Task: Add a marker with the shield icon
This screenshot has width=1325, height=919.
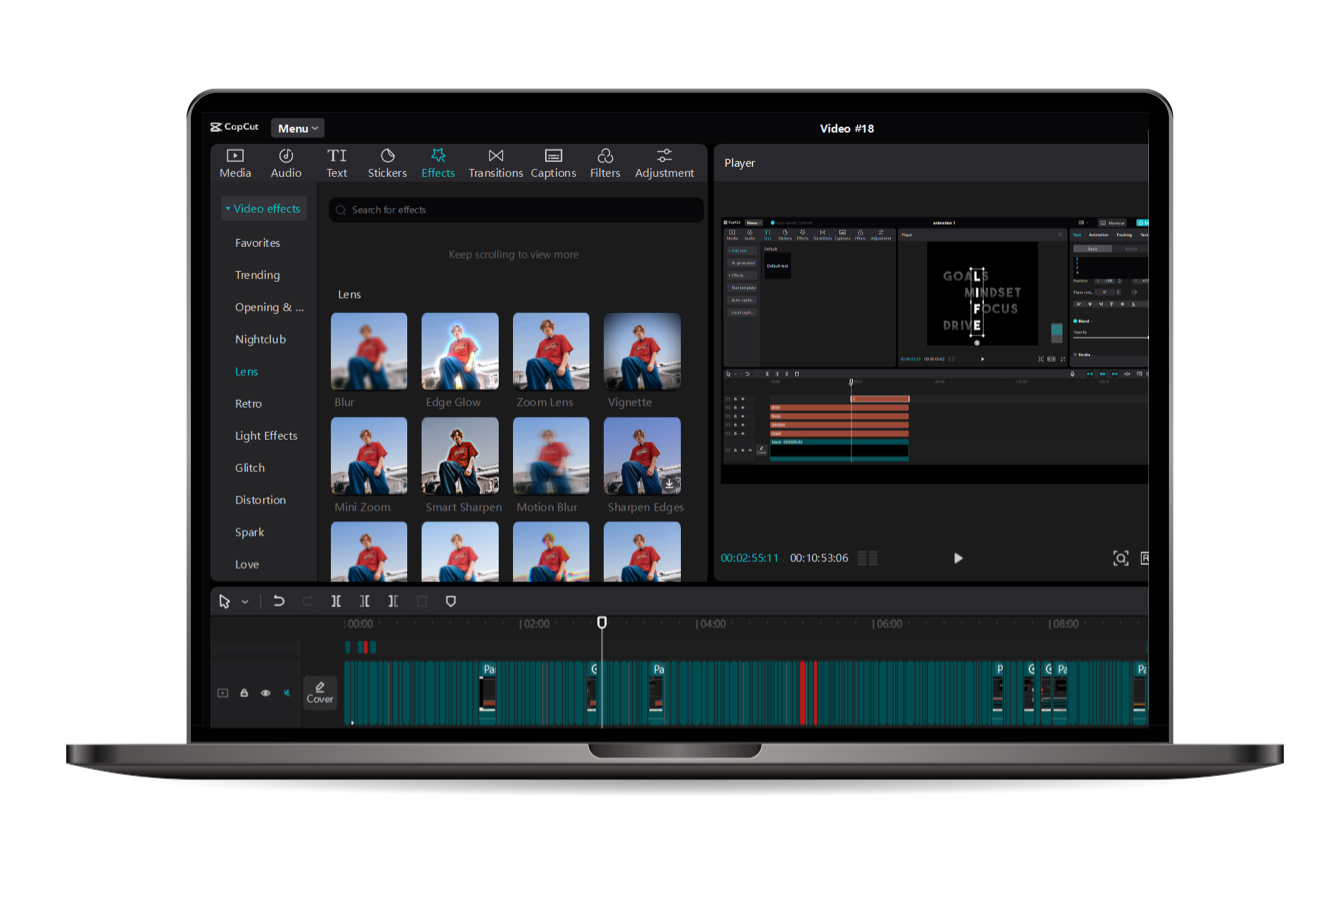Action: 450,601
